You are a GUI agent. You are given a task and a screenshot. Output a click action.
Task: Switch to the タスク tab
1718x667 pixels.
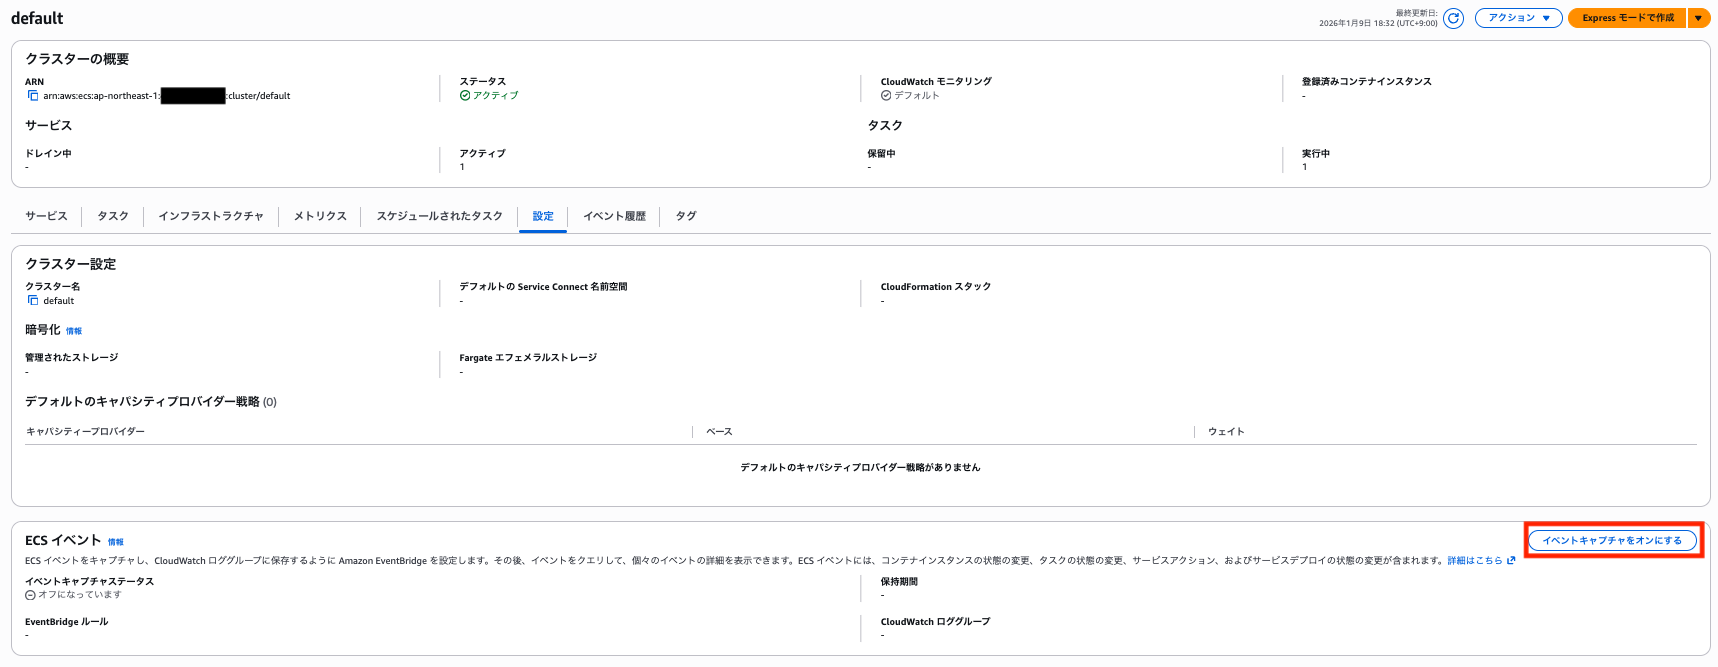coord(113,216)
